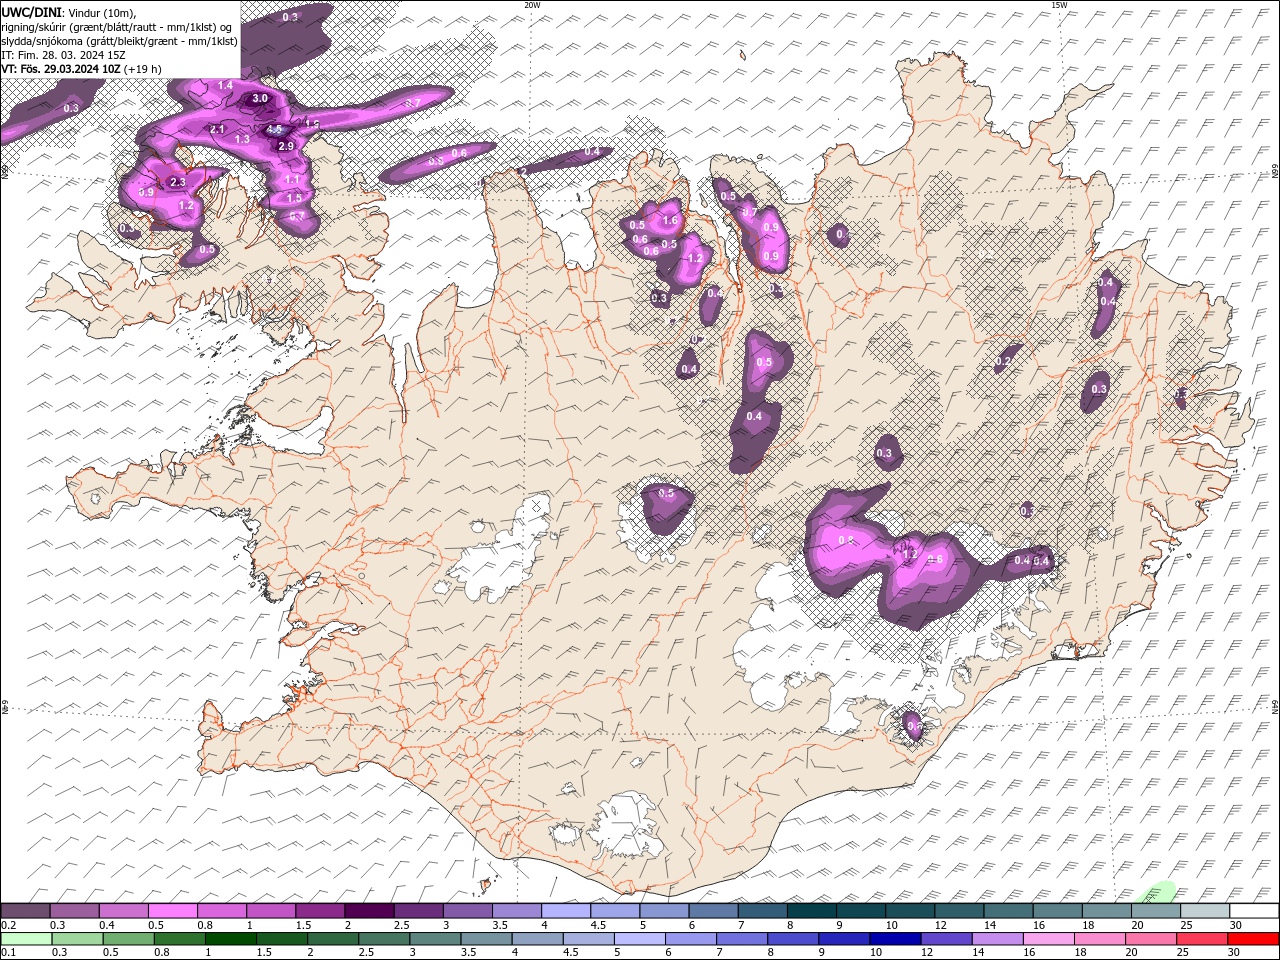Click the lower legend swatch between 8 and 9
This screenshot has width=1280, height=960.
(793, 939)
